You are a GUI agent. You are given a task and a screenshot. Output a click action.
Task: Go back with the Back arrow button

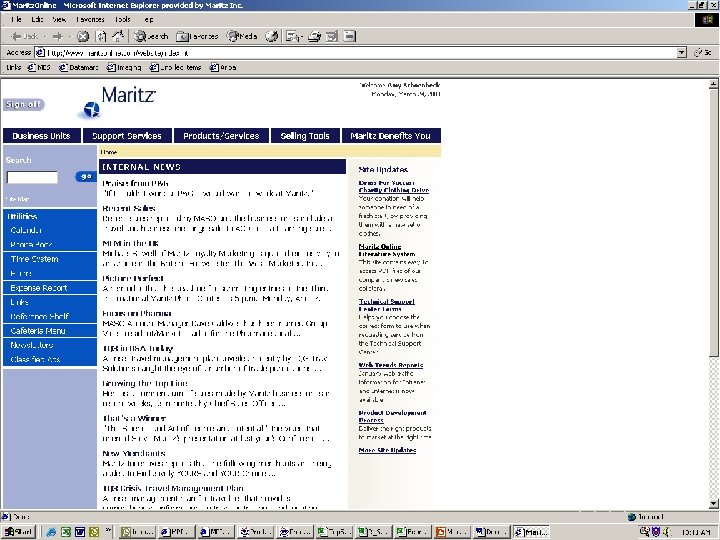point(24,36)
